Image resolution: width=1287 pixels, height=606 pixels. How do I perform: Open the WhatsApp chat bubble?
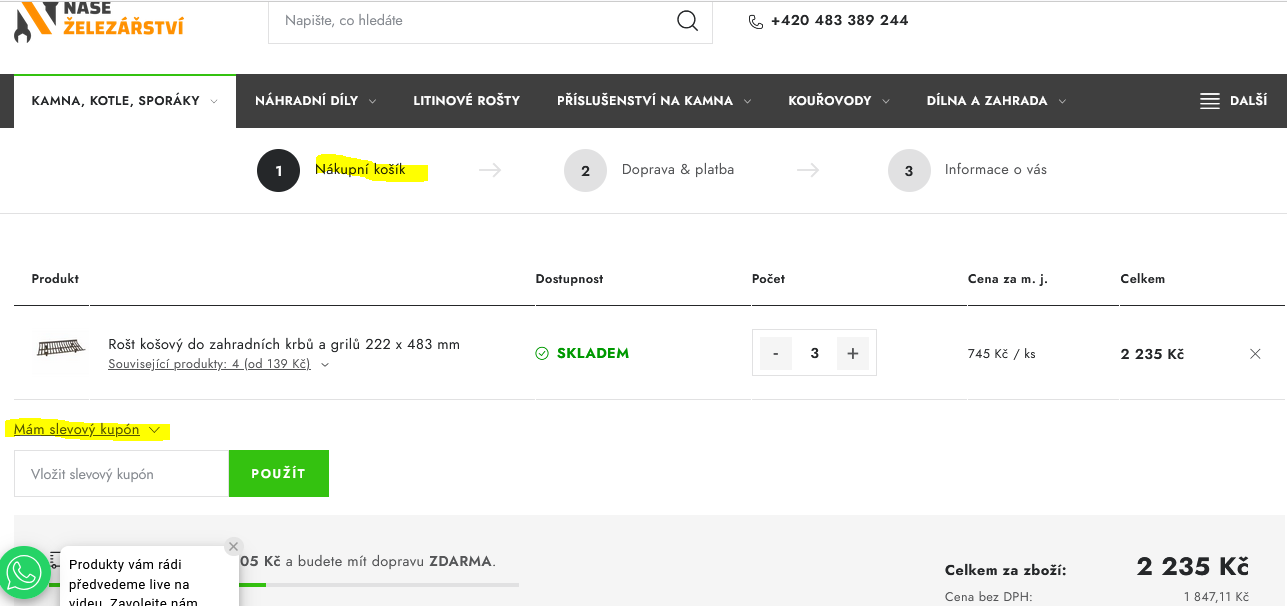pos(24,572)
